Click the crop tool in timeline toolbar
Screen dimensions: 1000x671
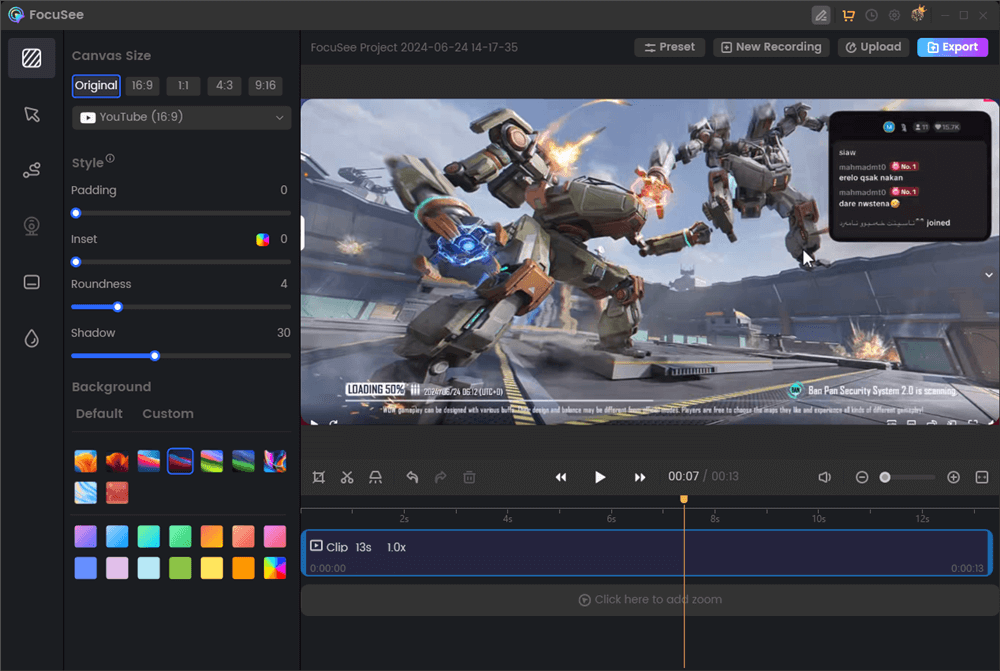click(x=319, y=477)
